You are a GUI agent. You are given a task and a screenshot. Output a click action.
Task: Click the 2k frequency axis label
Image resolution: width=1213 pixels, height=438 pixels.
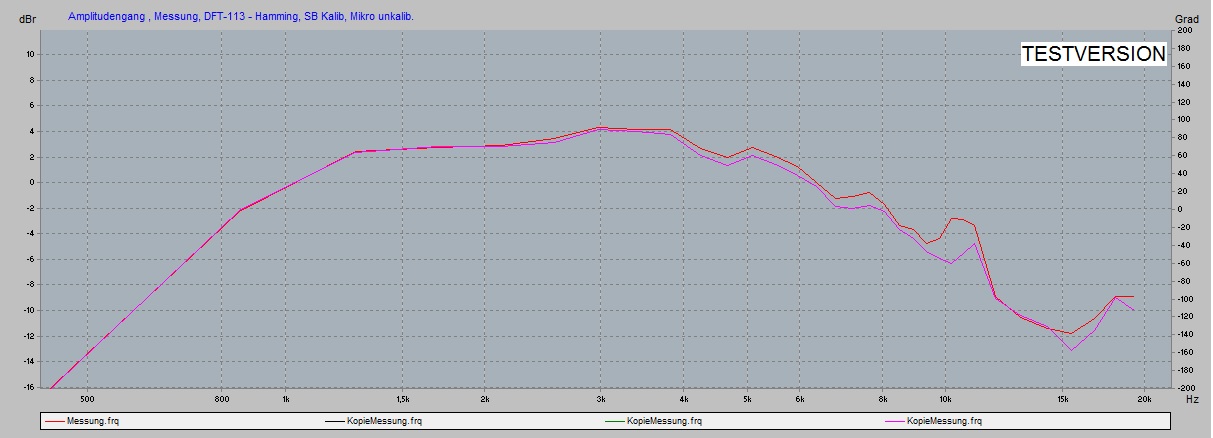pyautogui.click(x=484, y=398)
